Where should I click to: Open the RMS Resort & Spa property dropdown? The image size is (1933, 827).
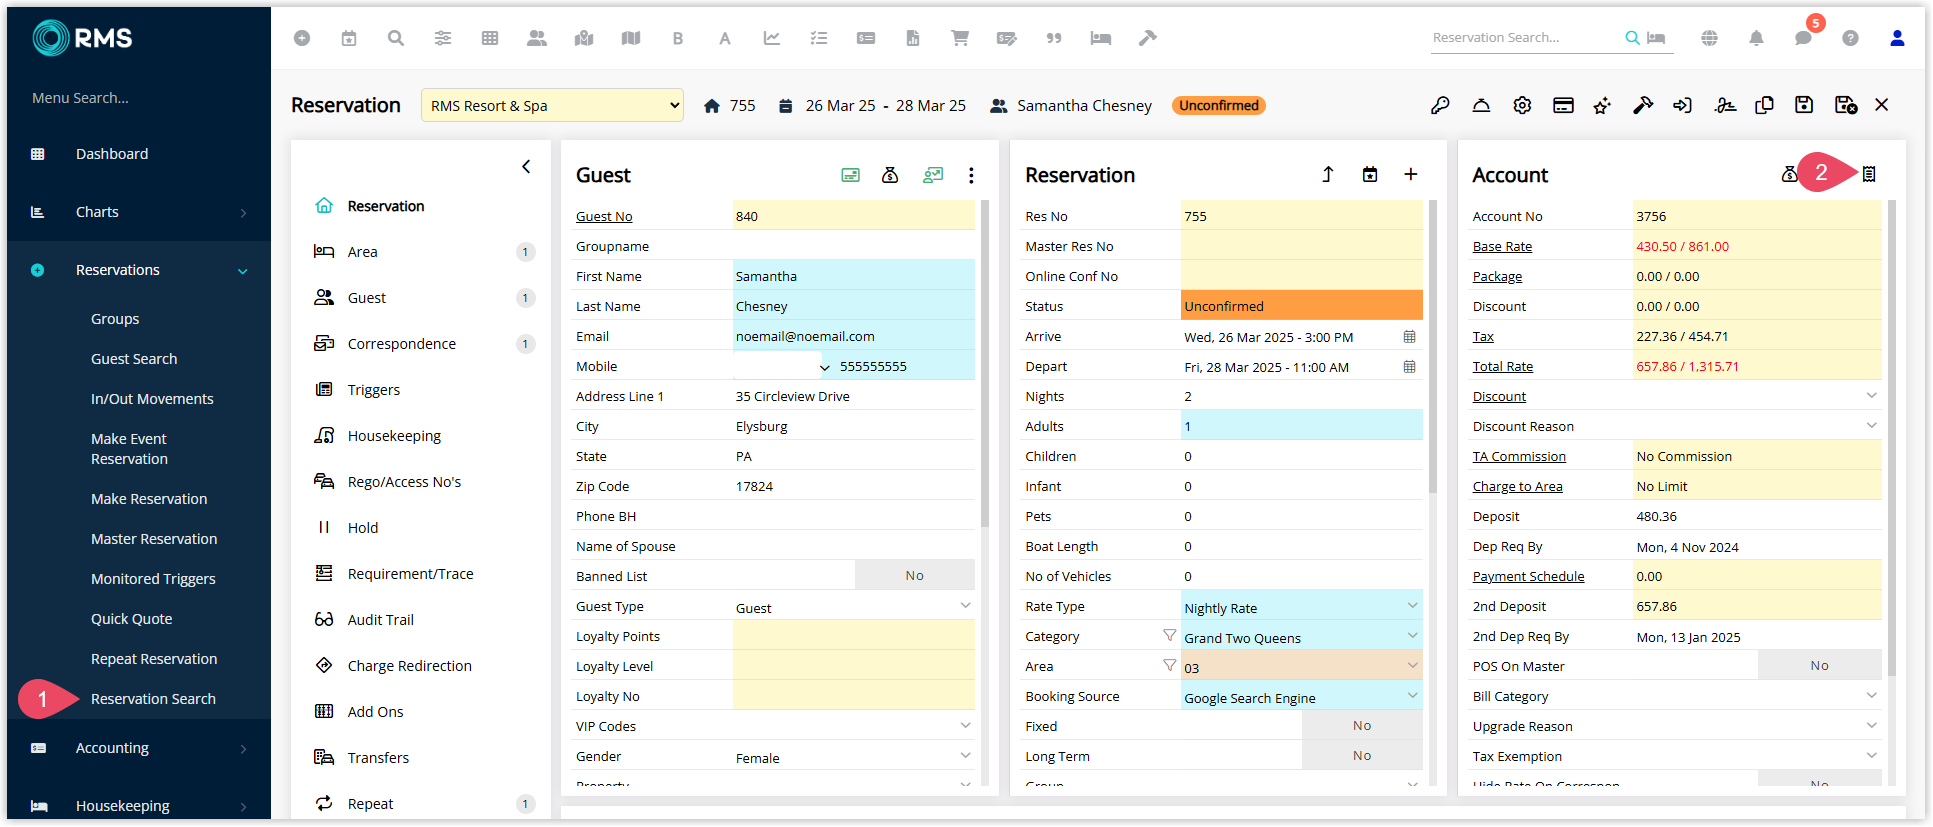552,105
